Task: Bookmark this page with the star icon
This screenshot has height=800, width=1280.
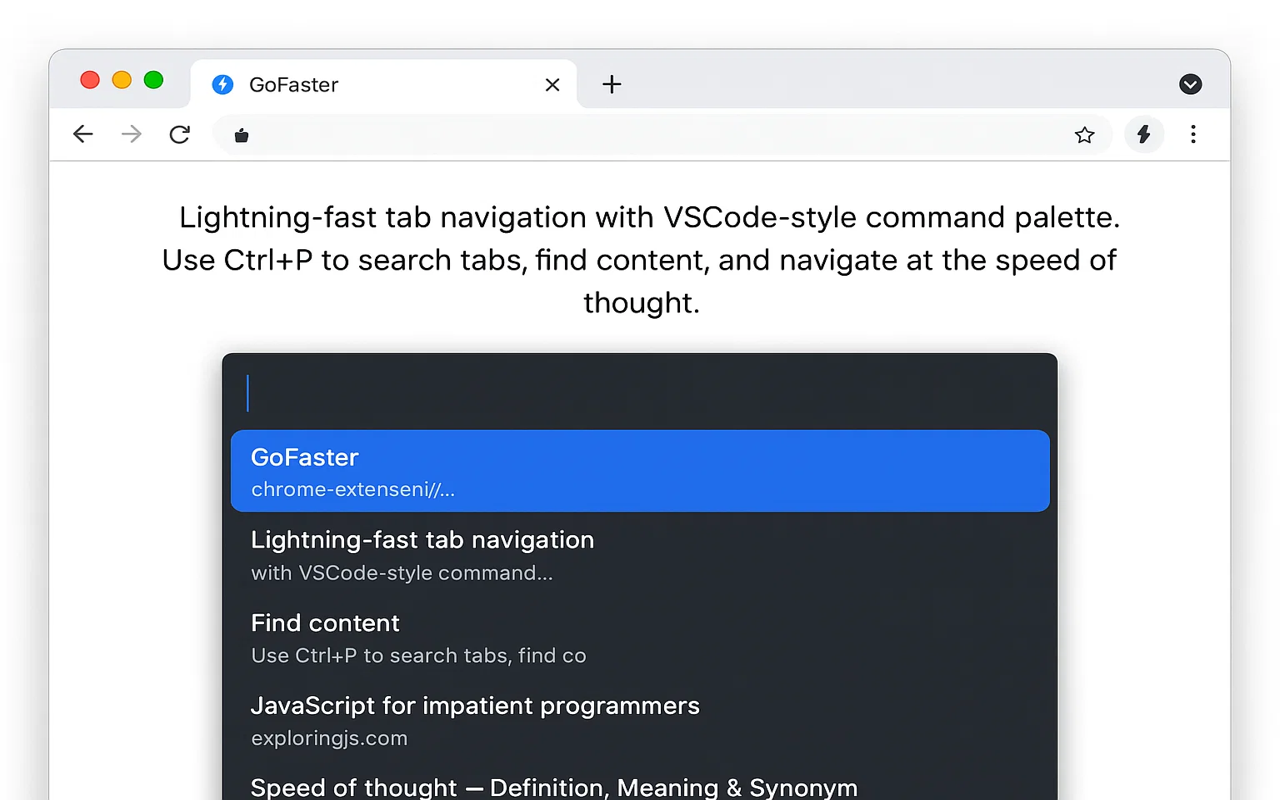Action: pyautogui.click(x=1085, y=135)
